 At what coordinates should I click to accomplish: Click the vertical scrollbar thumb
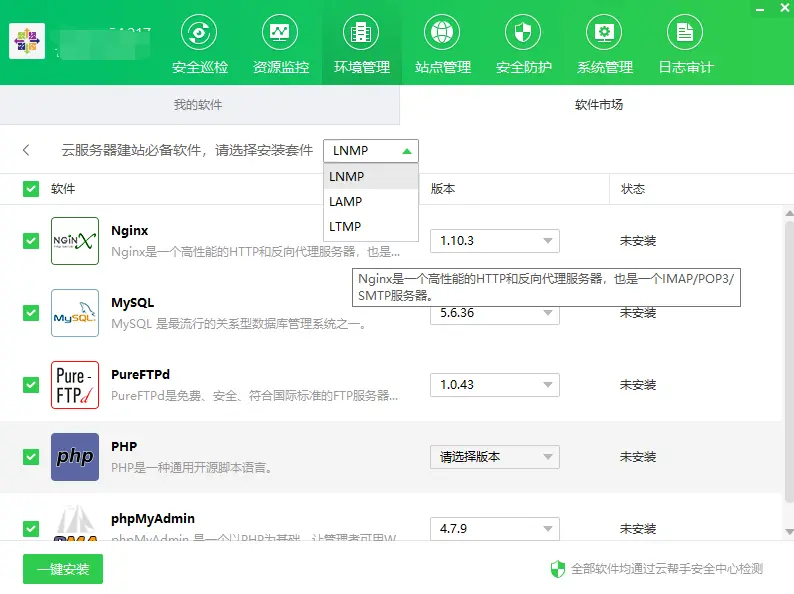(x=789, y=361)
